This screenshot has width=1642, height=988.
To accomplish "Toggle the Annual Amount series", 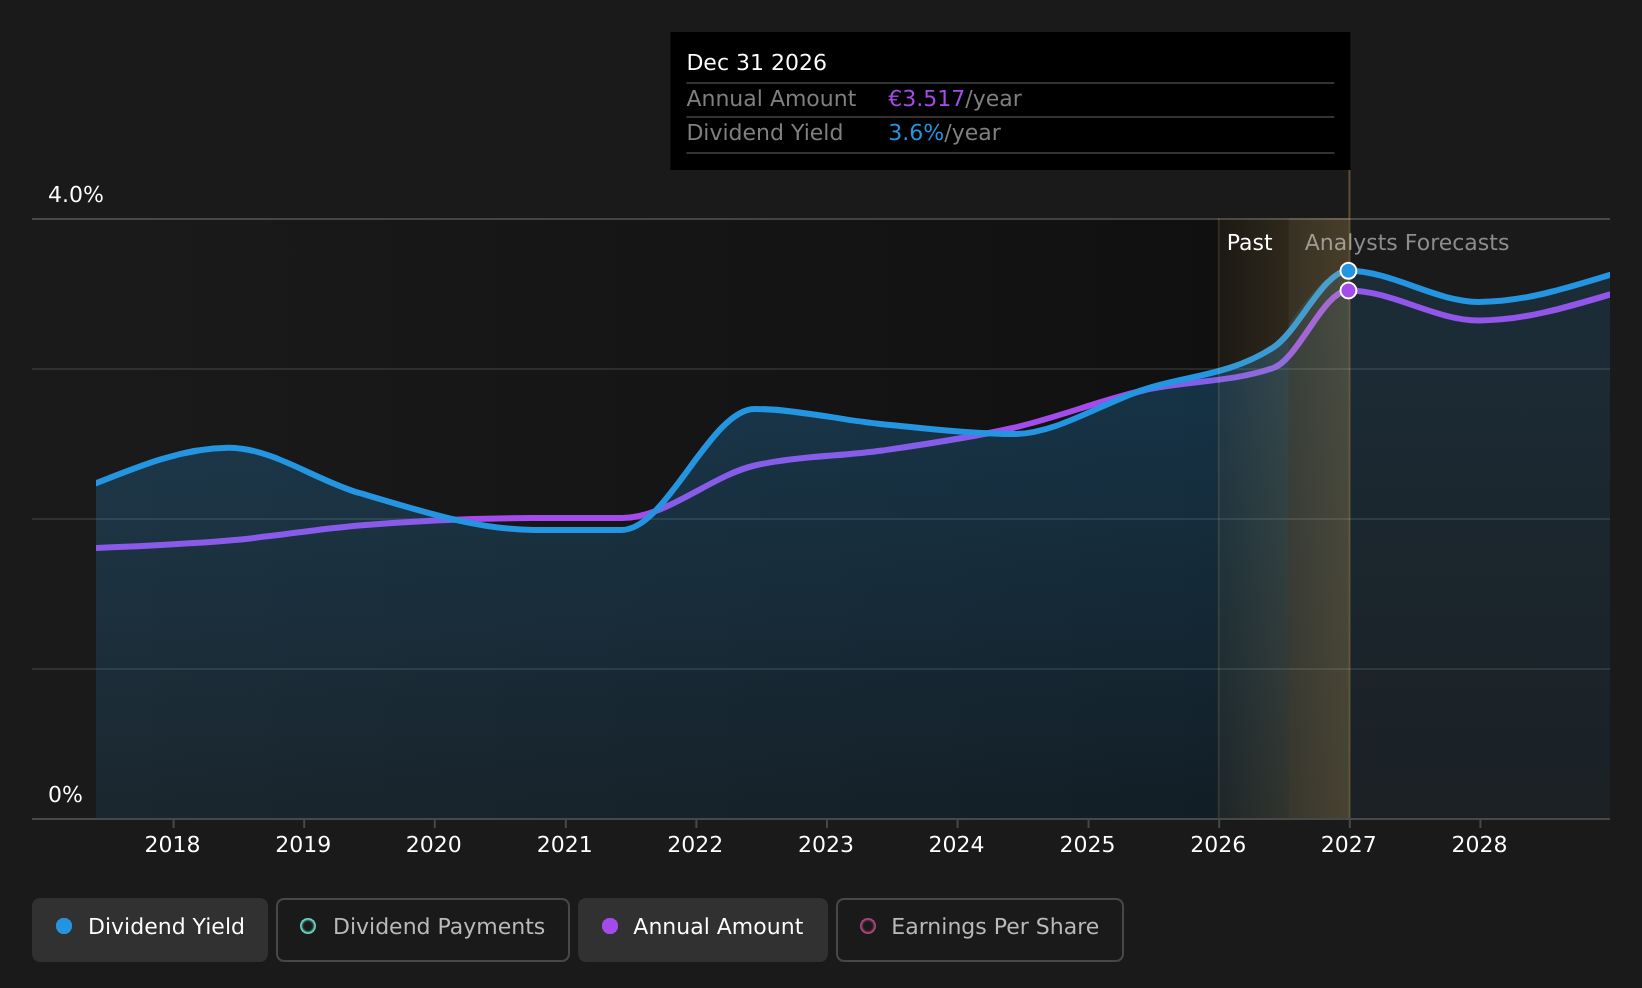I will 703,929.
